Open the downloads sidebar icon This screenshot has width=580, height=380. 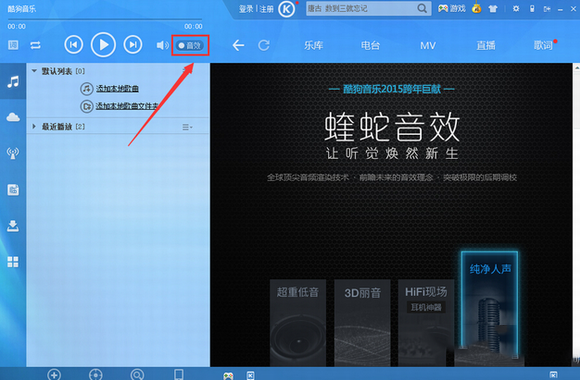pyautogui.click(x=13, y=226)
